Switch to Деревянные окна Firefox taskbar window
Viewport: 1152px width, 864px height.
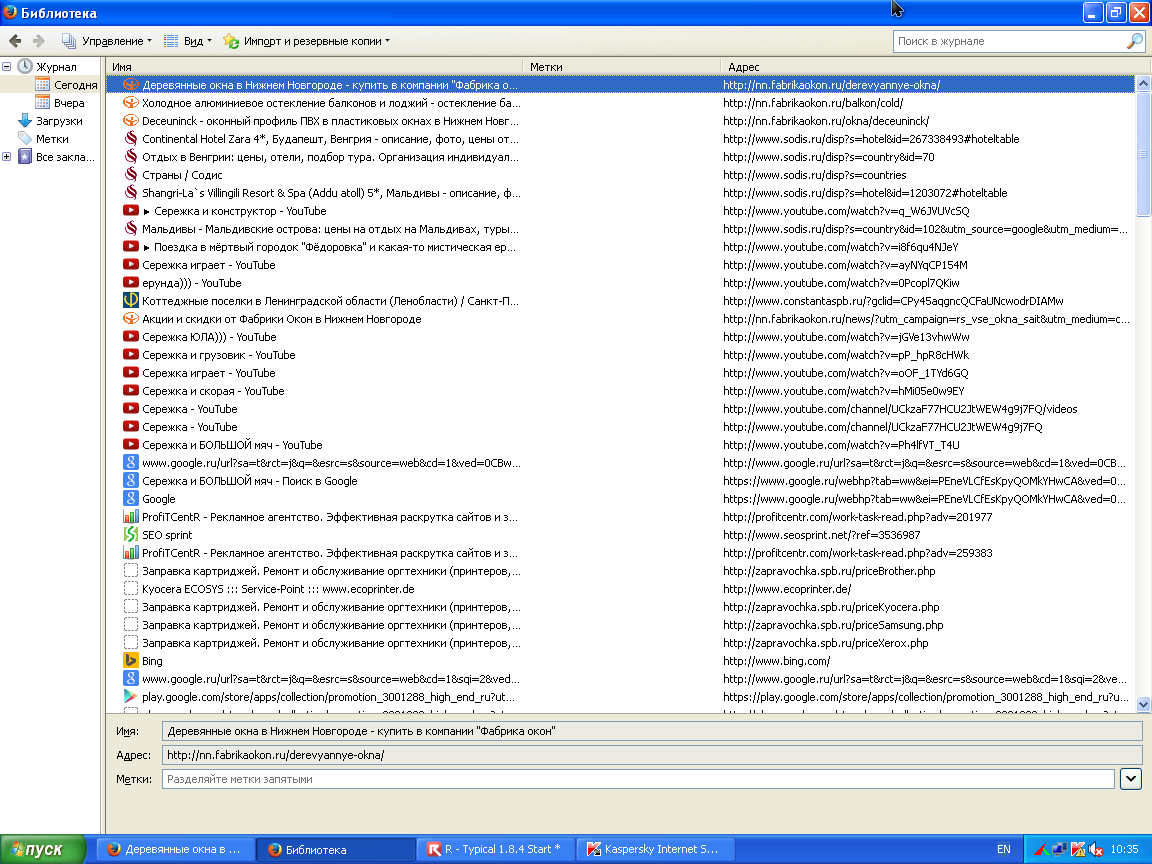point(176,849)
